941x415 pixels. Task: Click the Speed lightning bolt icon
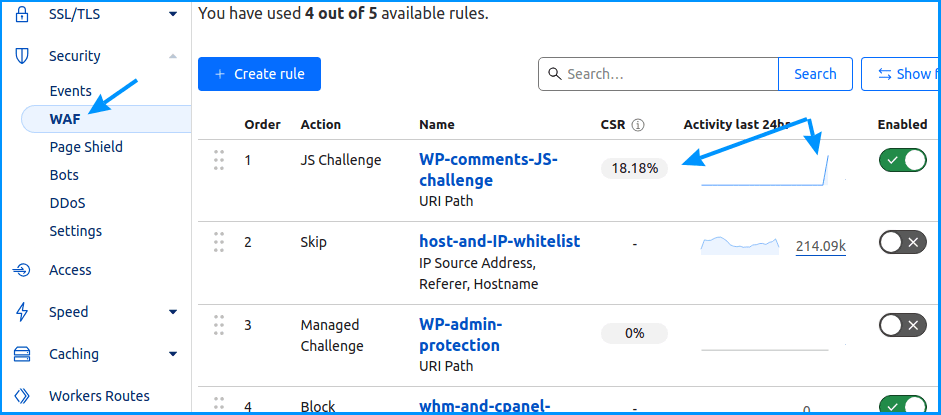22,312
